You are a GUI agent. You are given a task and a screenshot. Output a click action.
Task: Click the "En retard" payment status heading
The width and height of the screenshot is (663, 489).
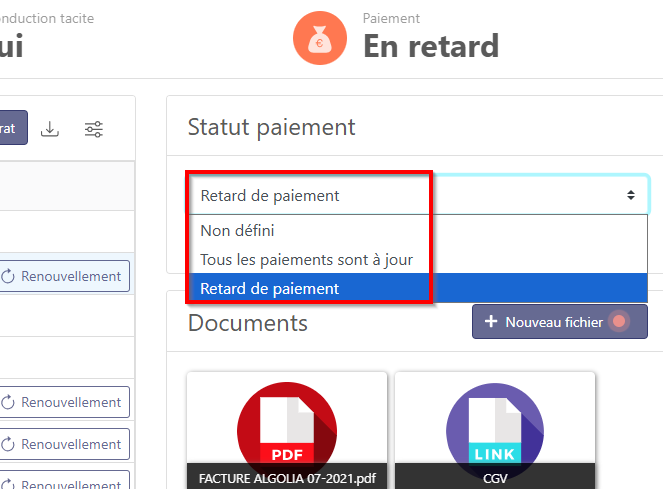pyautogui.click(x=430, y=46)
